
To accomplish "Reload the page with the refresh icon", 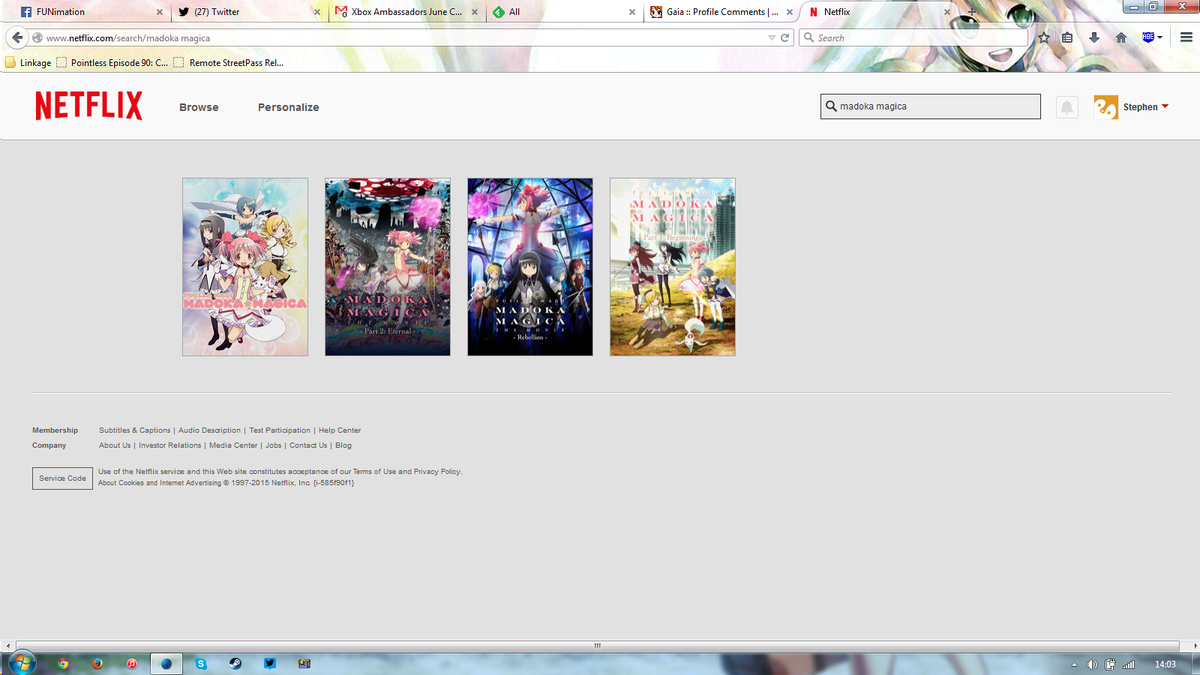I will (x=786, y=38).
